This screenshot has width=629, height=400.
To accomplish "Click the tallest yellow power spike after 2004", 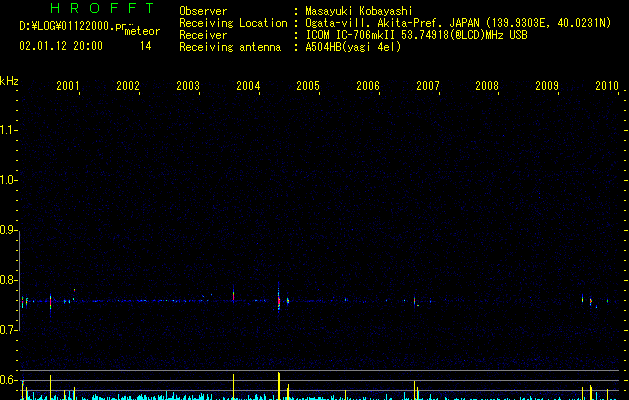I will point(279,386).
